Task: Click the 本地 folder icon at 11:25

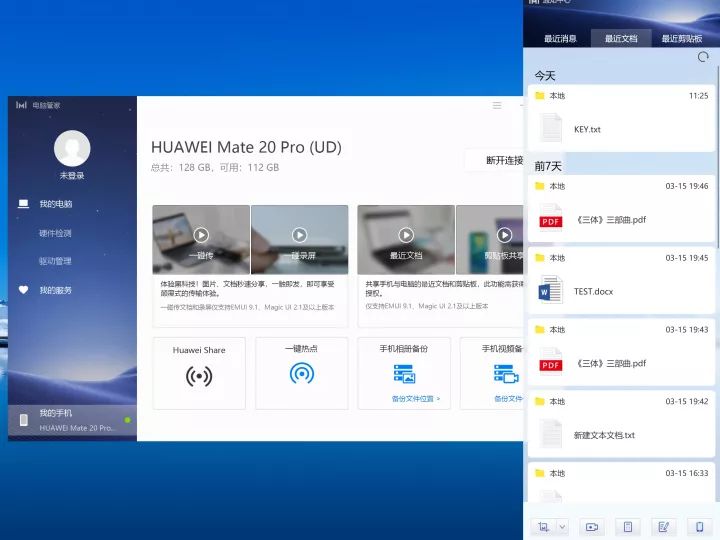Action: (x=540, y=96)
